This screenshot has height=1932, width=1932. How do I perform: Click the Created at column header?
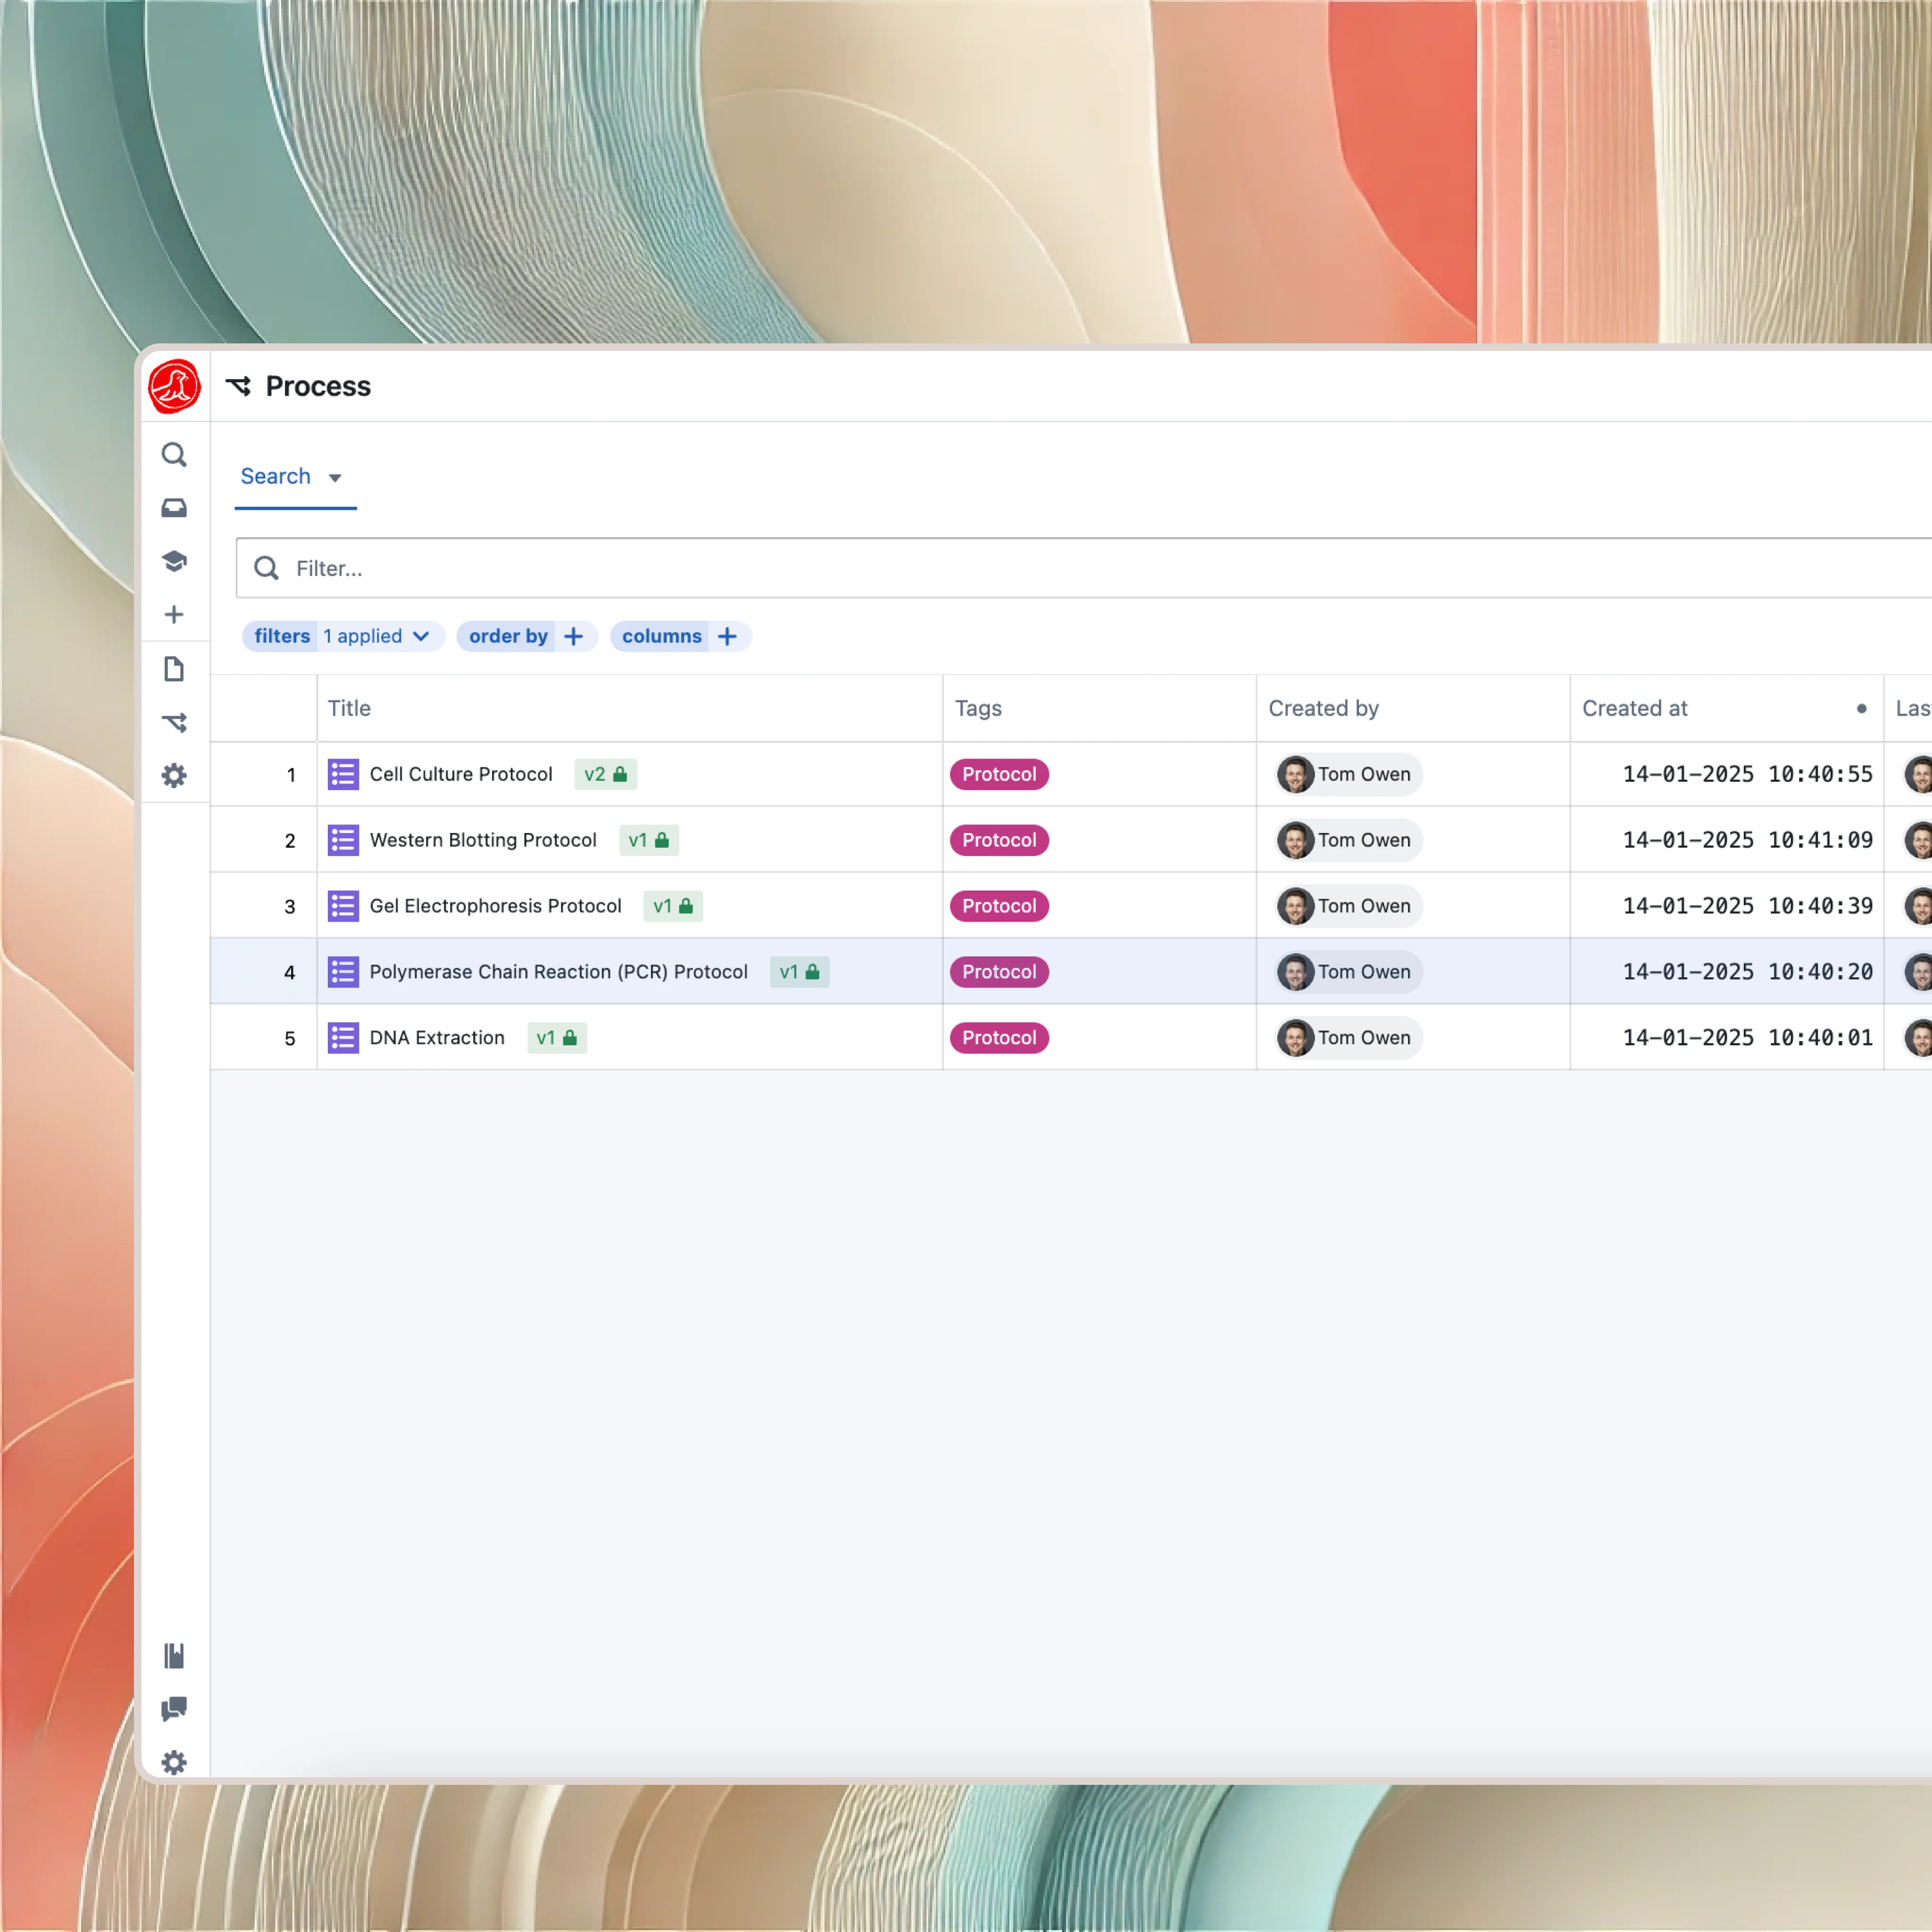pyautogui.click(x=1634, y=708)
